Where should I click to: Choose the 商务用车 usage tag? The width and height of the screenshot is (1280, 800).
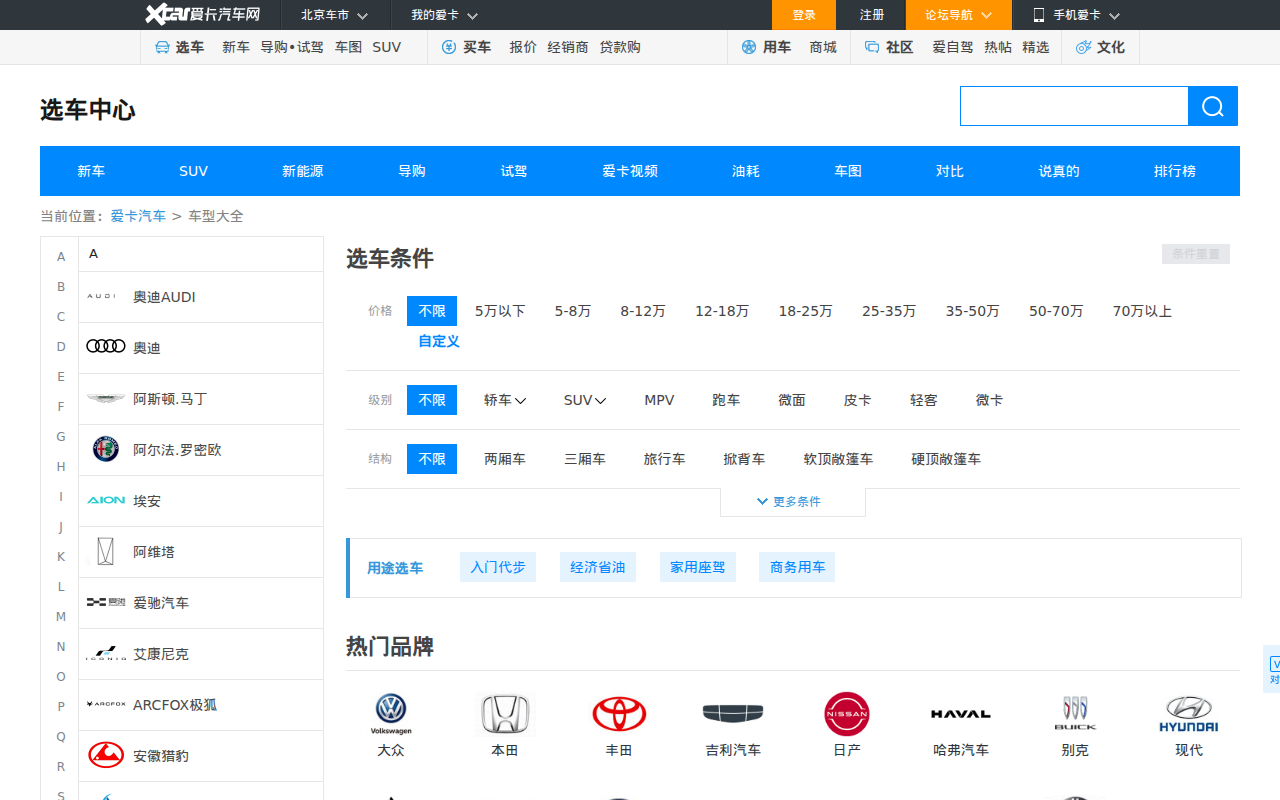(797, 567)
